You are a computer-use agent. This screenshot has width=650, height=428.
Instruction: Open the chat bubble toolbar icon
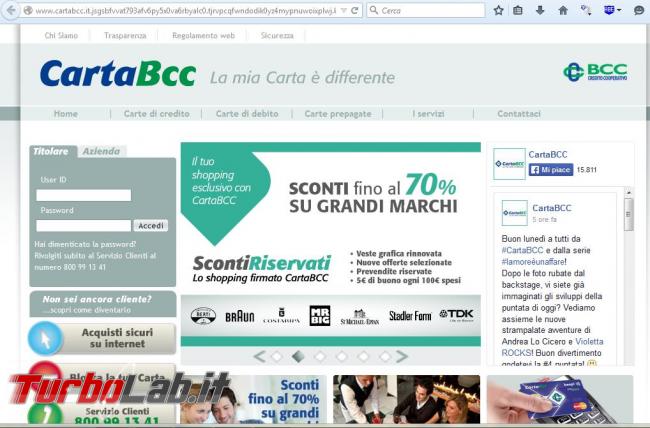(639, 10)
